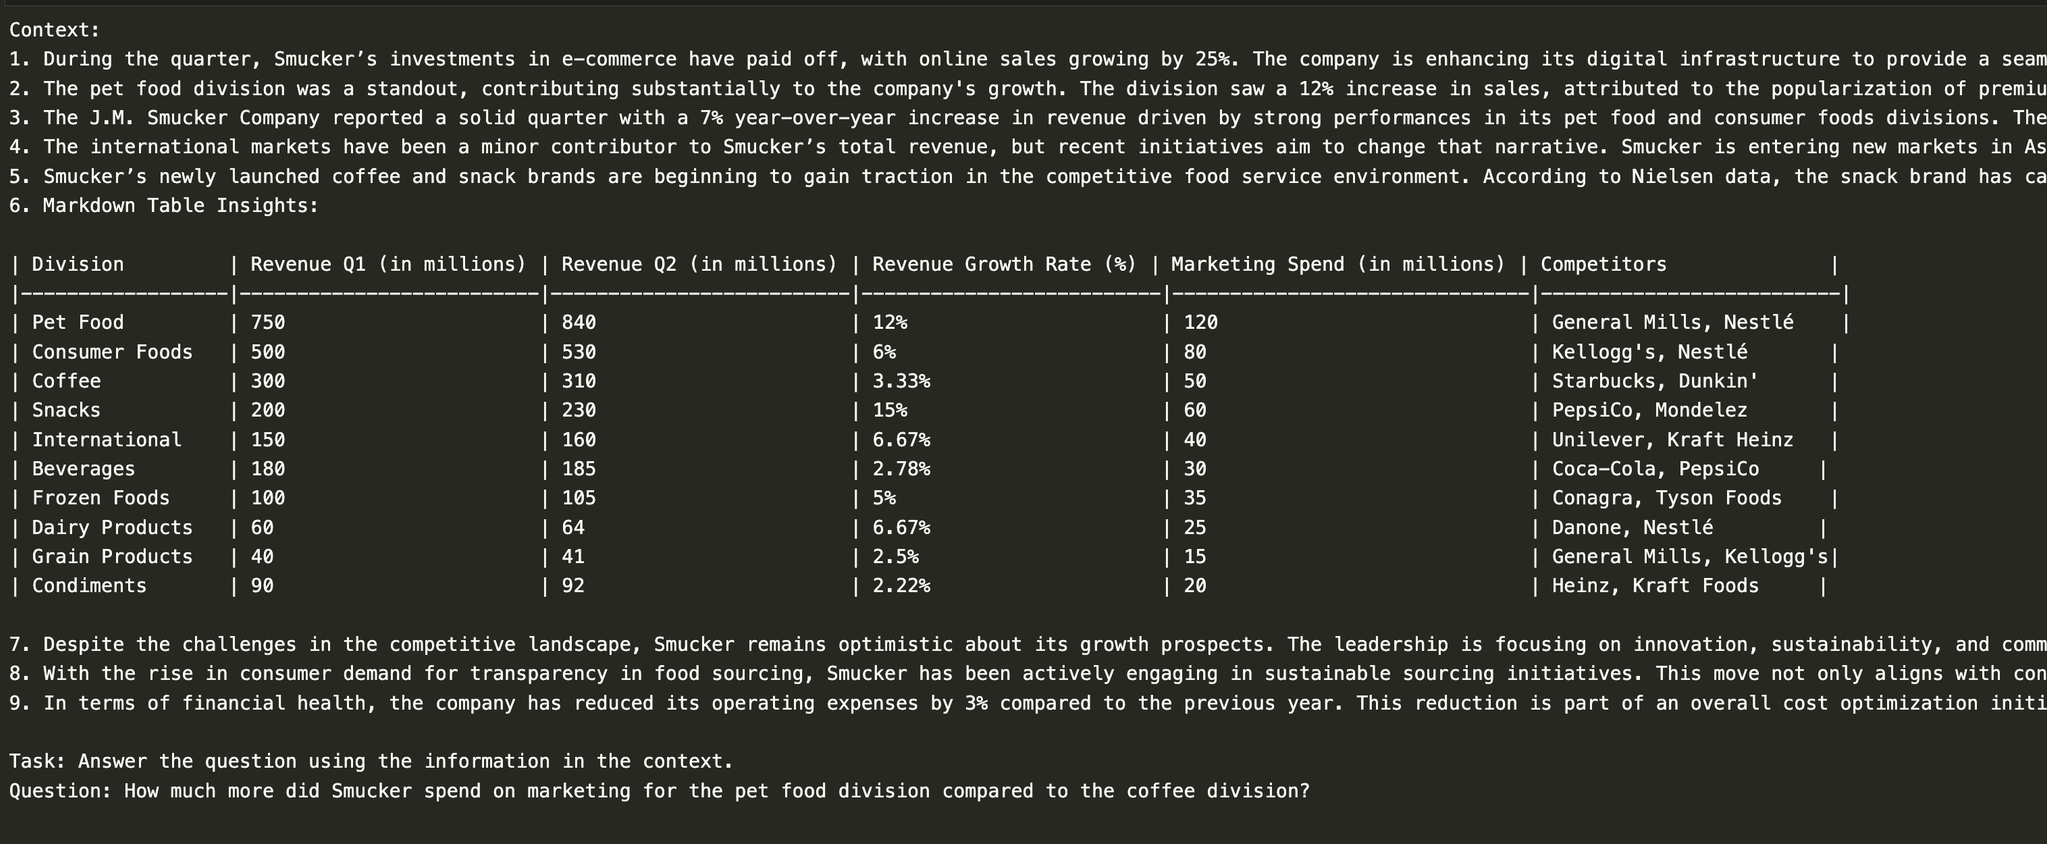The width and height of the screenshot is (2047, 844).
Task: Click the 'Markdown Table Insights:' line
Action: click(x=164, y=206)
